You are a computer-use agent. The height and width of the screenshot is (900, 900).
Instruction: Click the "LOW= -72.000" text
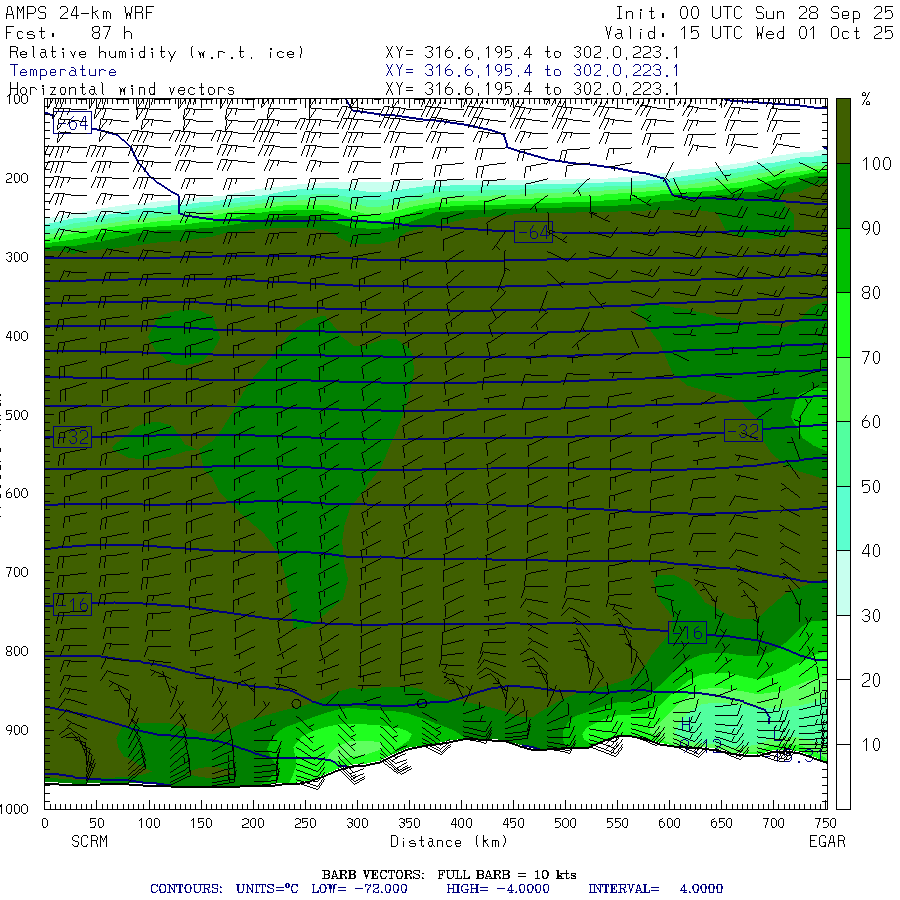tap(359, 889)
